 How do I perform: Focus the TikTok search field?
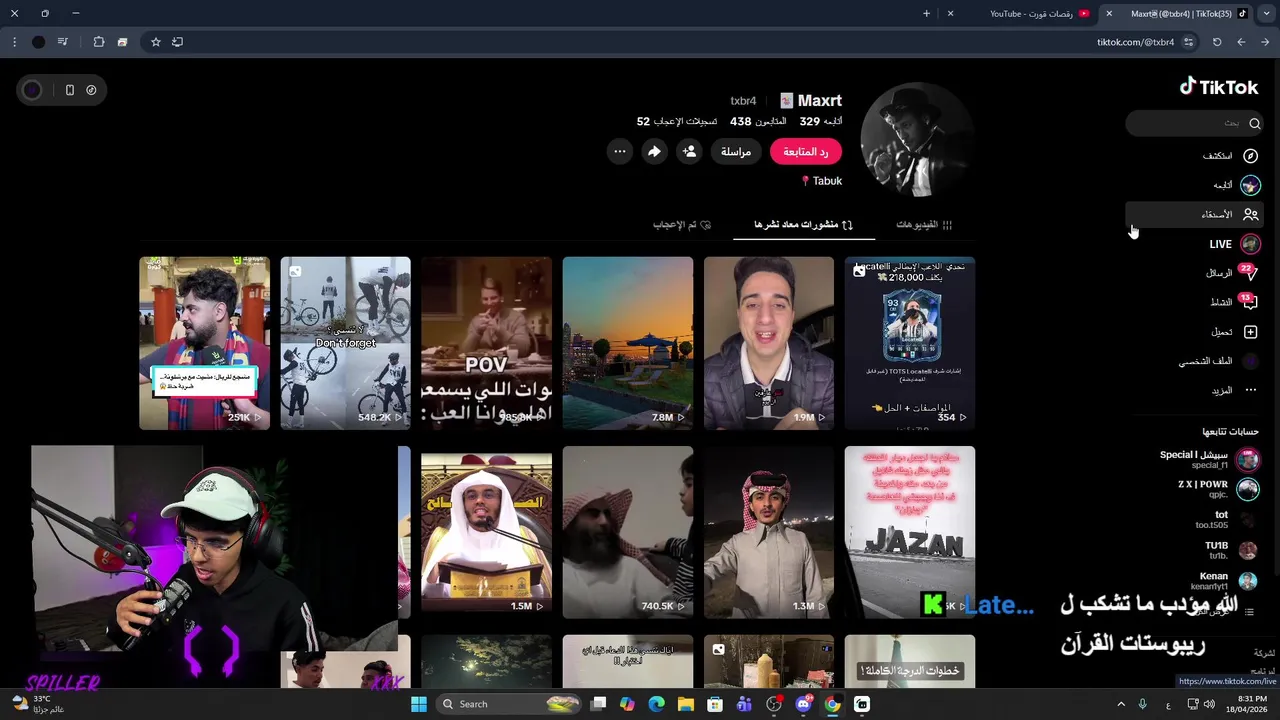[1195, 123]
